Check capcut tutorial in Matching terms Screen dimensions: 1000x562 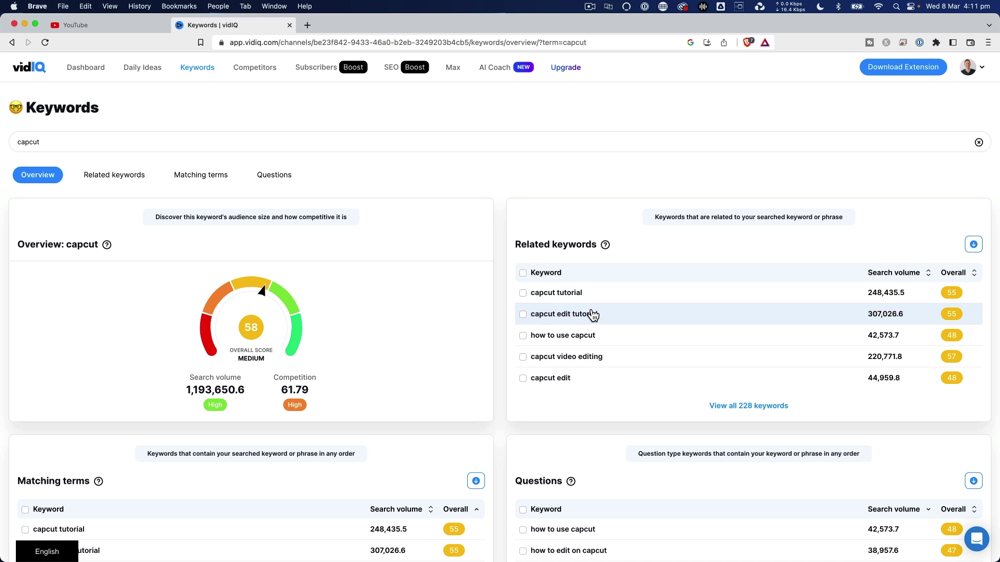click(25, 529)
